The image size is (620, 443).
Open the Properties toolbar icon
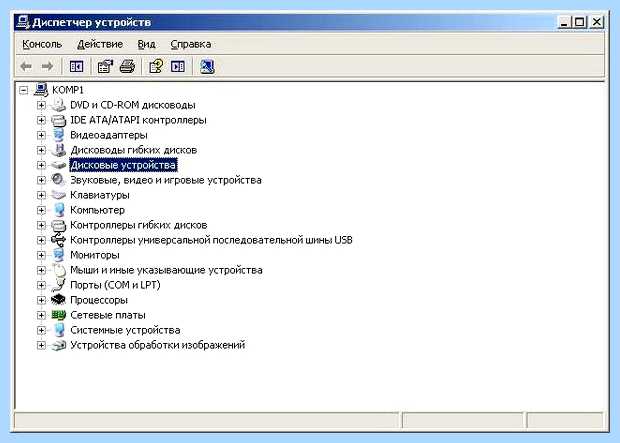coord(105,66)
